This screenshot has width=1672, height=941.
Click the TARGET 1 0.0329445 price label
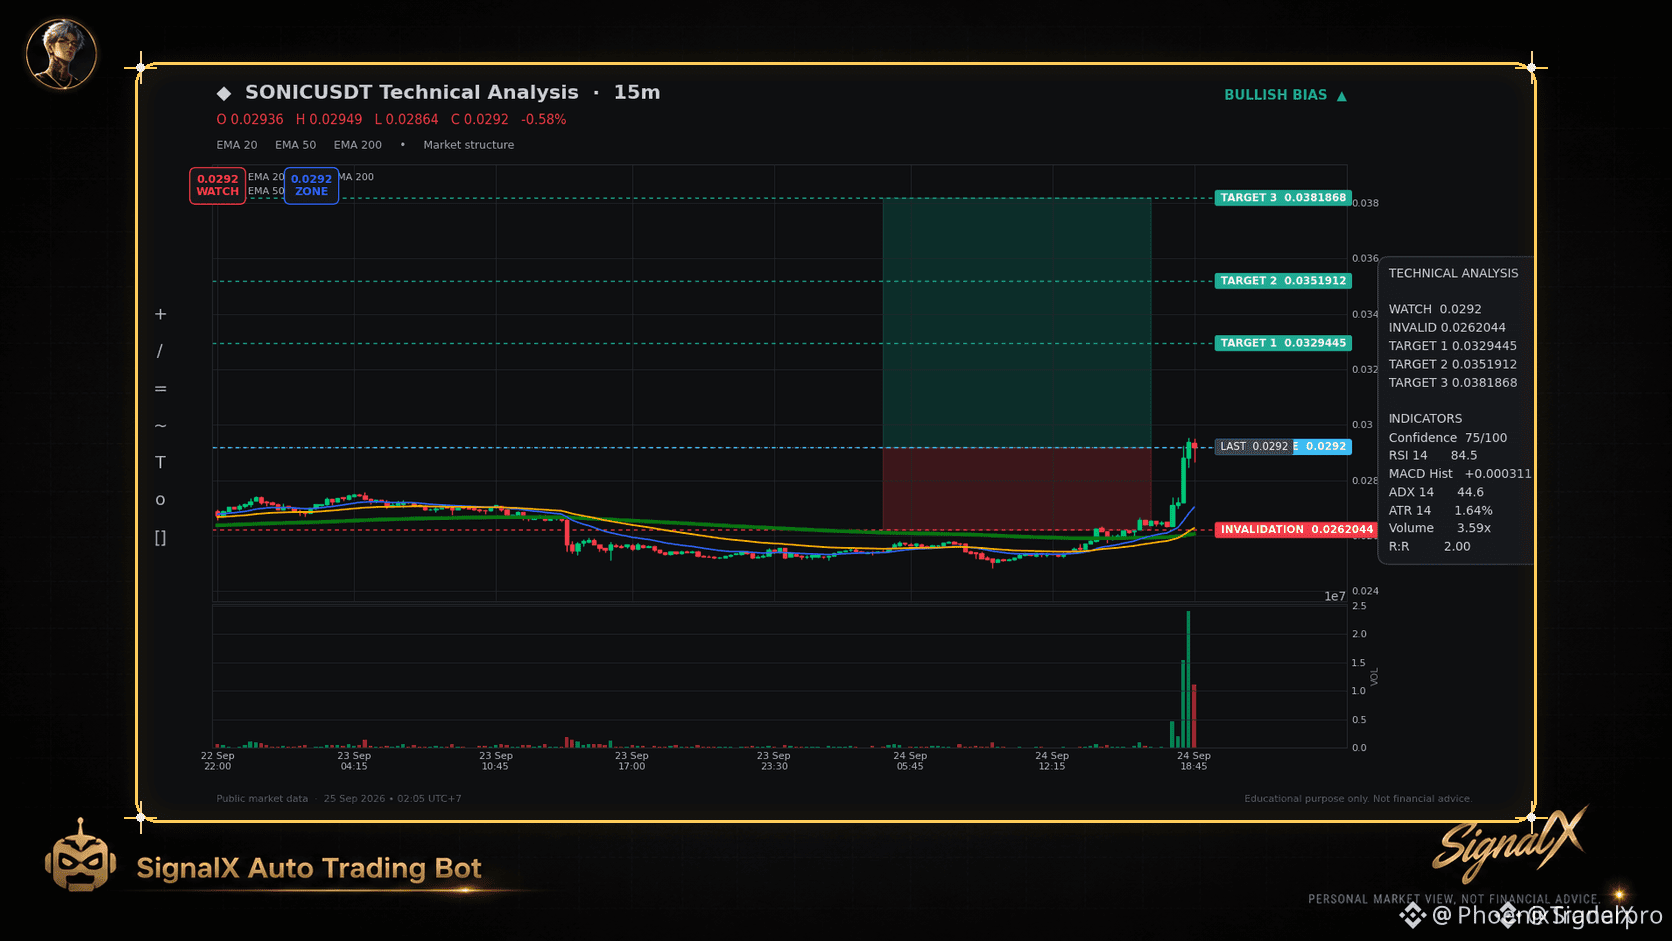(1283, 343)
